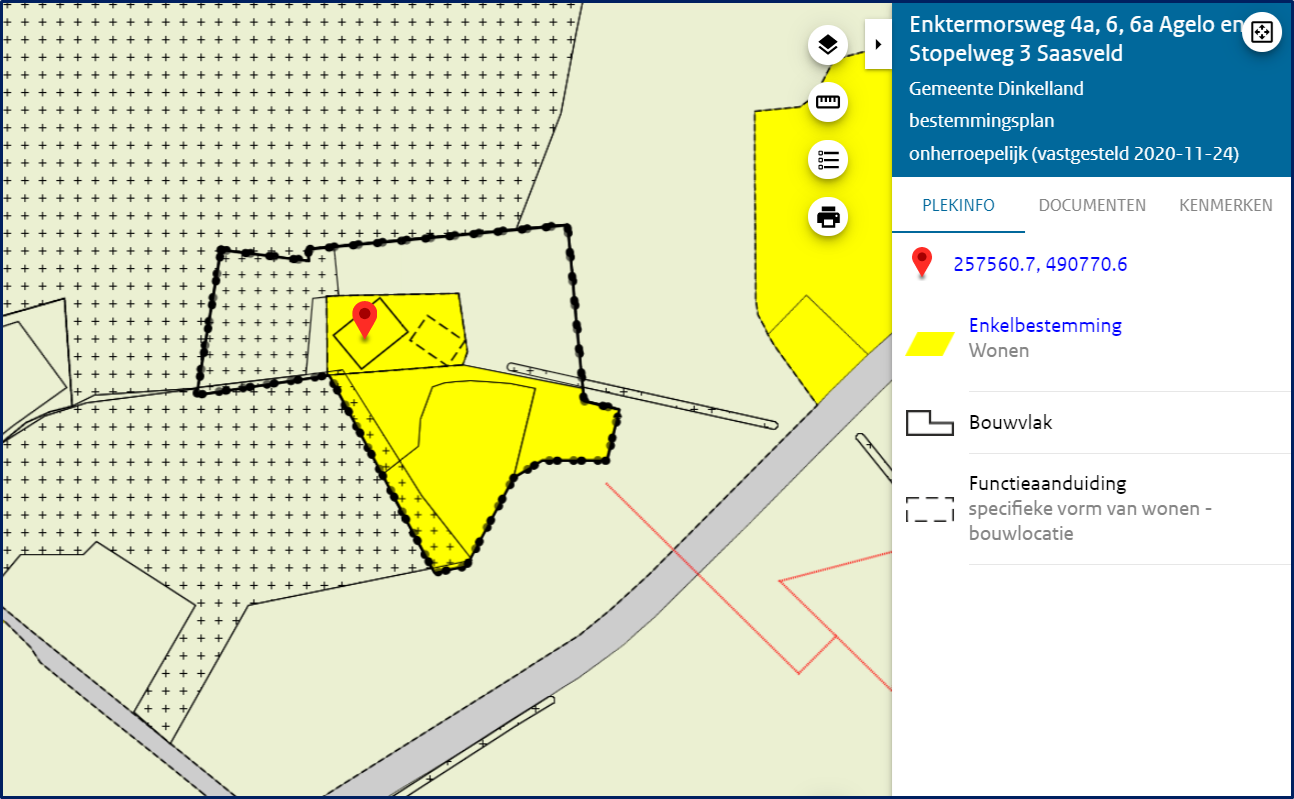Screen dimensions: 1294x799
Task: Open the map layers button
Action: click(828, 45)
